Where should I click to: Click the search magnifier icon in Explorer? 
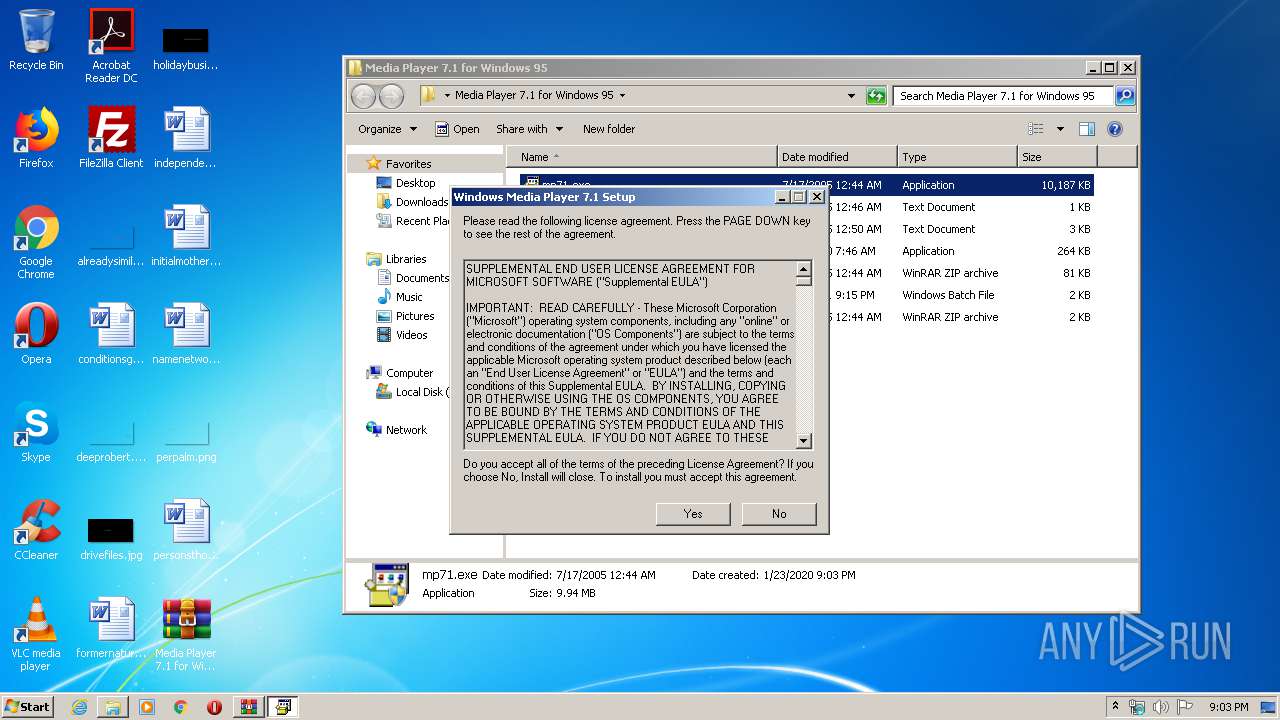(x=1125, y=96)
